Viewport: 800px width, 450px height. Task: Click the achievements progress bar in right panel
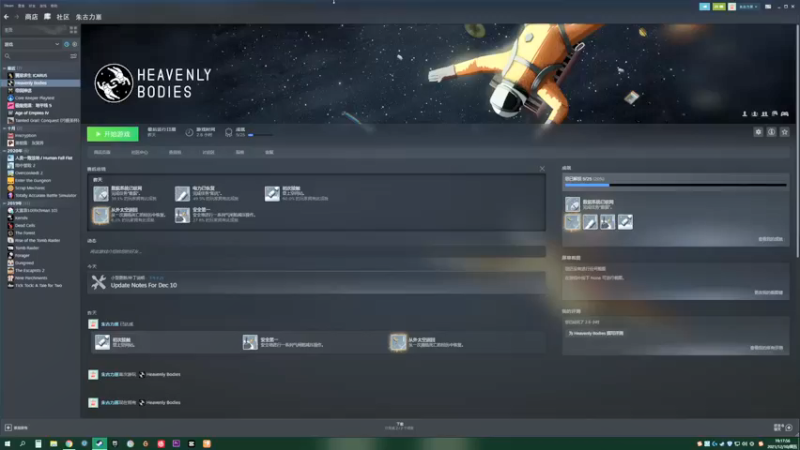pyautogui.click(x=676, y=185)
